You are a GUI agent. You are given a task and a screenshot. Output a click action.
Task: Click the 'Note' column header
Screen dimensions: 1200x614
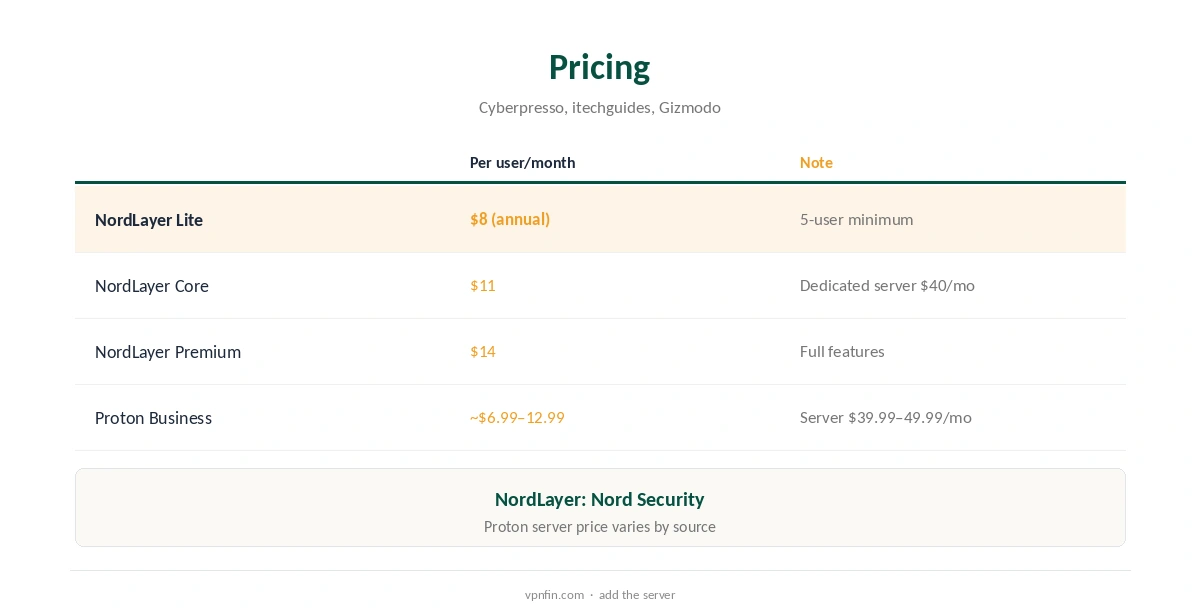(x=816, y=162)
